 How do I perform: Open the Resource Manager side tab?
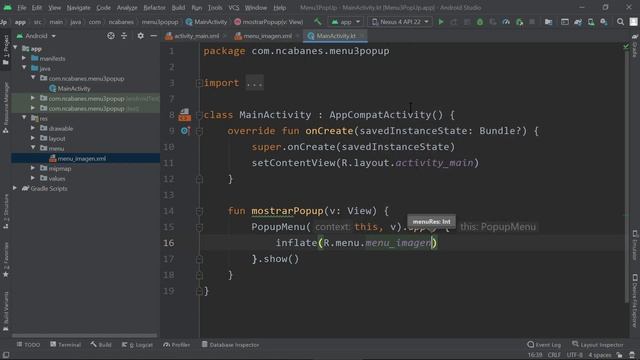(x=5, y=107)
